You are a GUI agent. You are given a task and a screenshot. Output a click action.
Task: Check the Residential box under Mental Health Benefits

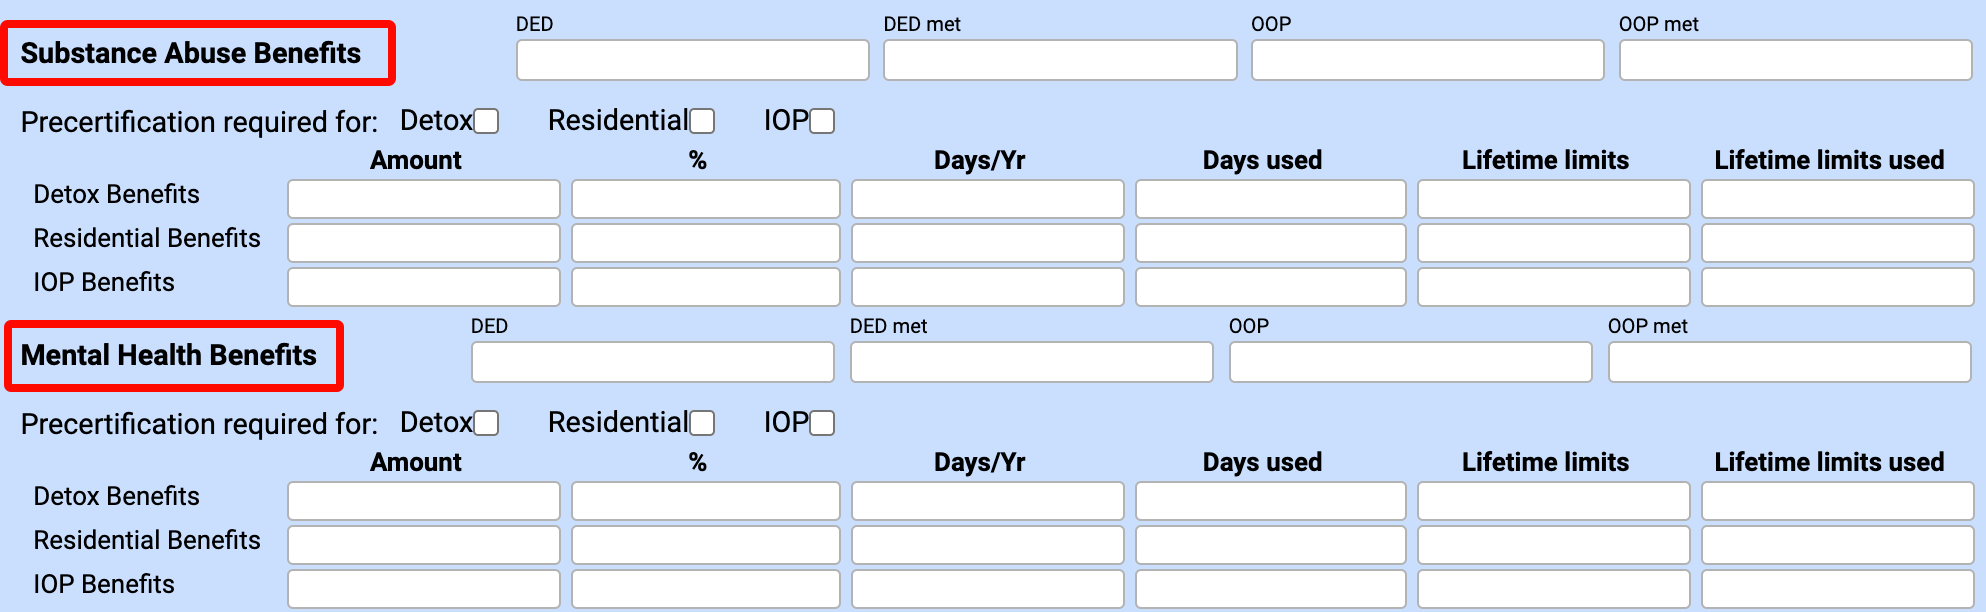[703, 423]
